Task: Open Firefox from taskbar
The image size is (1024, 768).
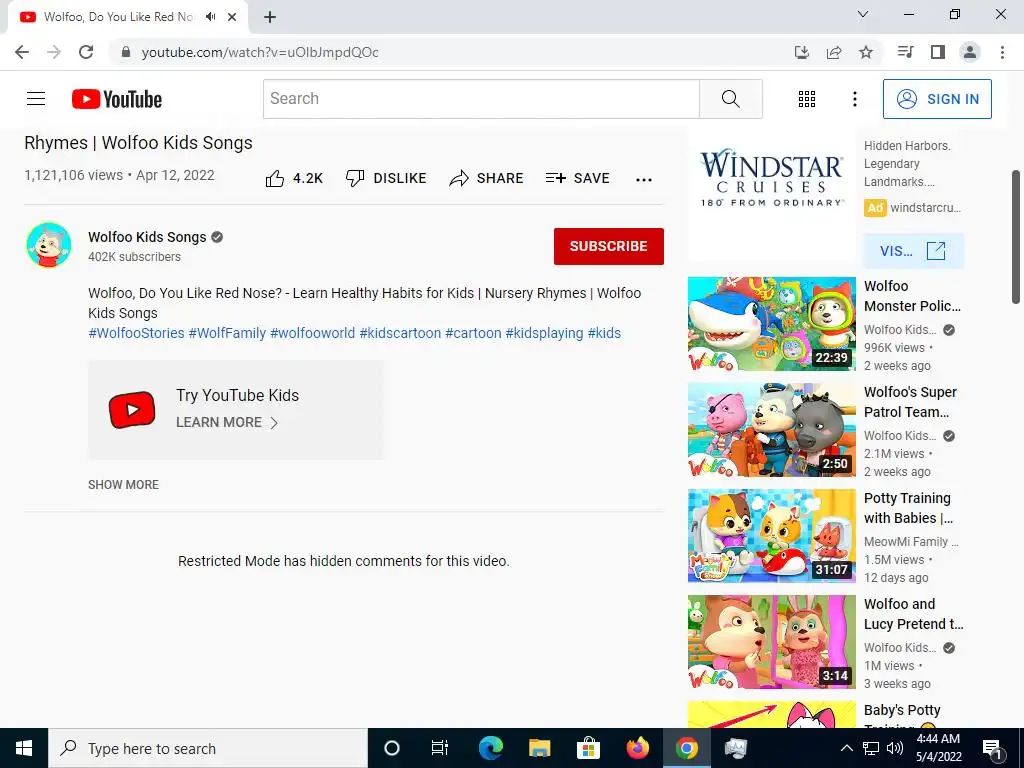Action: (637, 748)
